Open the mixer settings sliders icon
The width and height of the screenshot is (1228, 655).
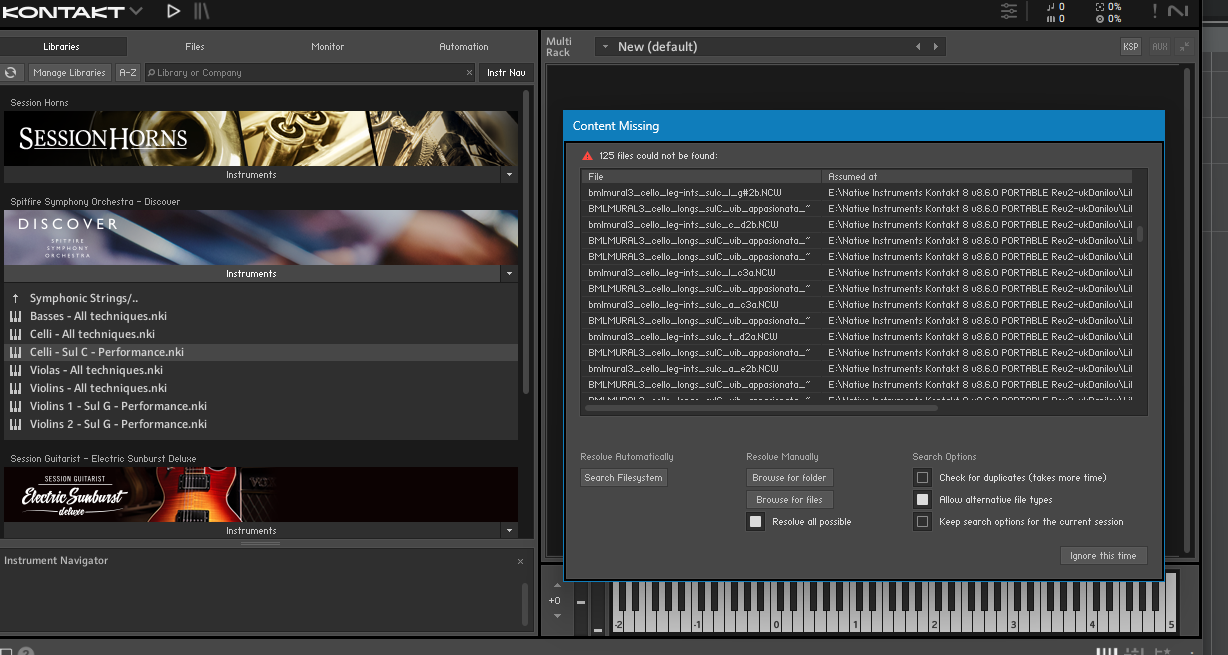(1009, 11)
